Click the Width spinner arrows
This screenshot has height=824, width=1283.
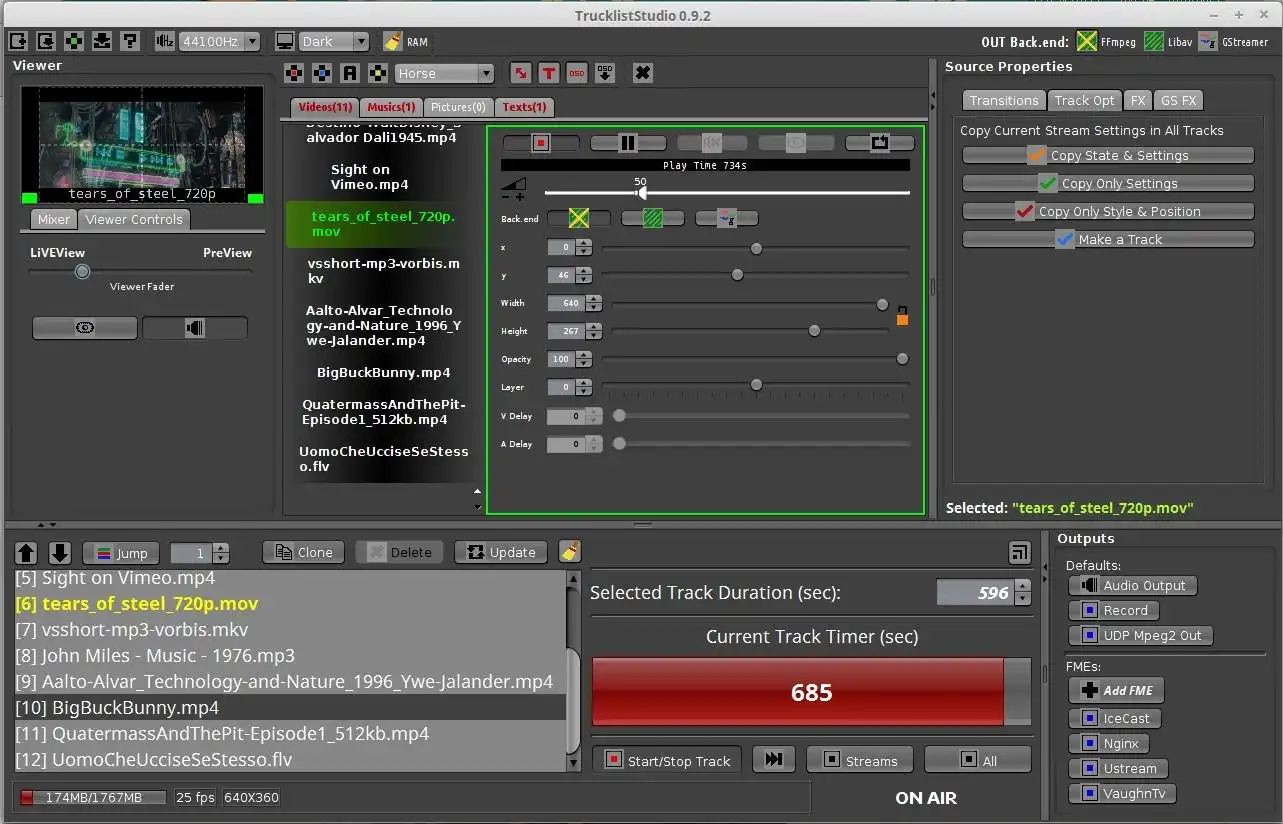594,303
